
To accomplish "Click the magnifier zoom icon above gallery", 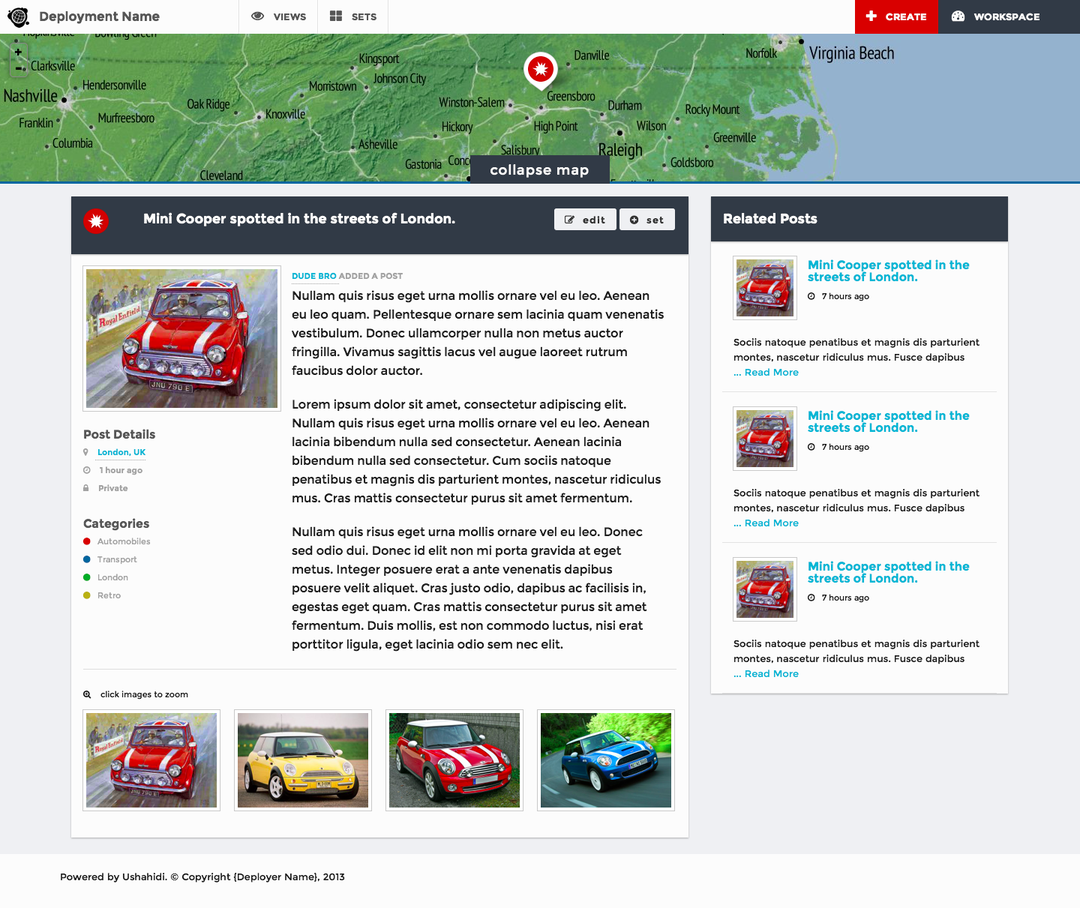I will 87,694.
